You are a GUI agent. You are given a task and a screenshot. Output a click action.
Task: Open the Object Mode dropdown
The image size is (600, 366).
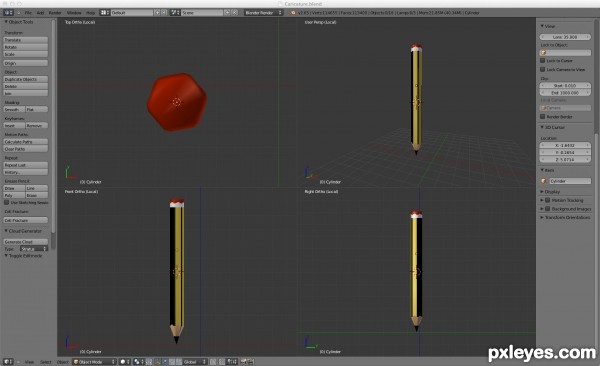pyautogui.click(x=95, y=361)
